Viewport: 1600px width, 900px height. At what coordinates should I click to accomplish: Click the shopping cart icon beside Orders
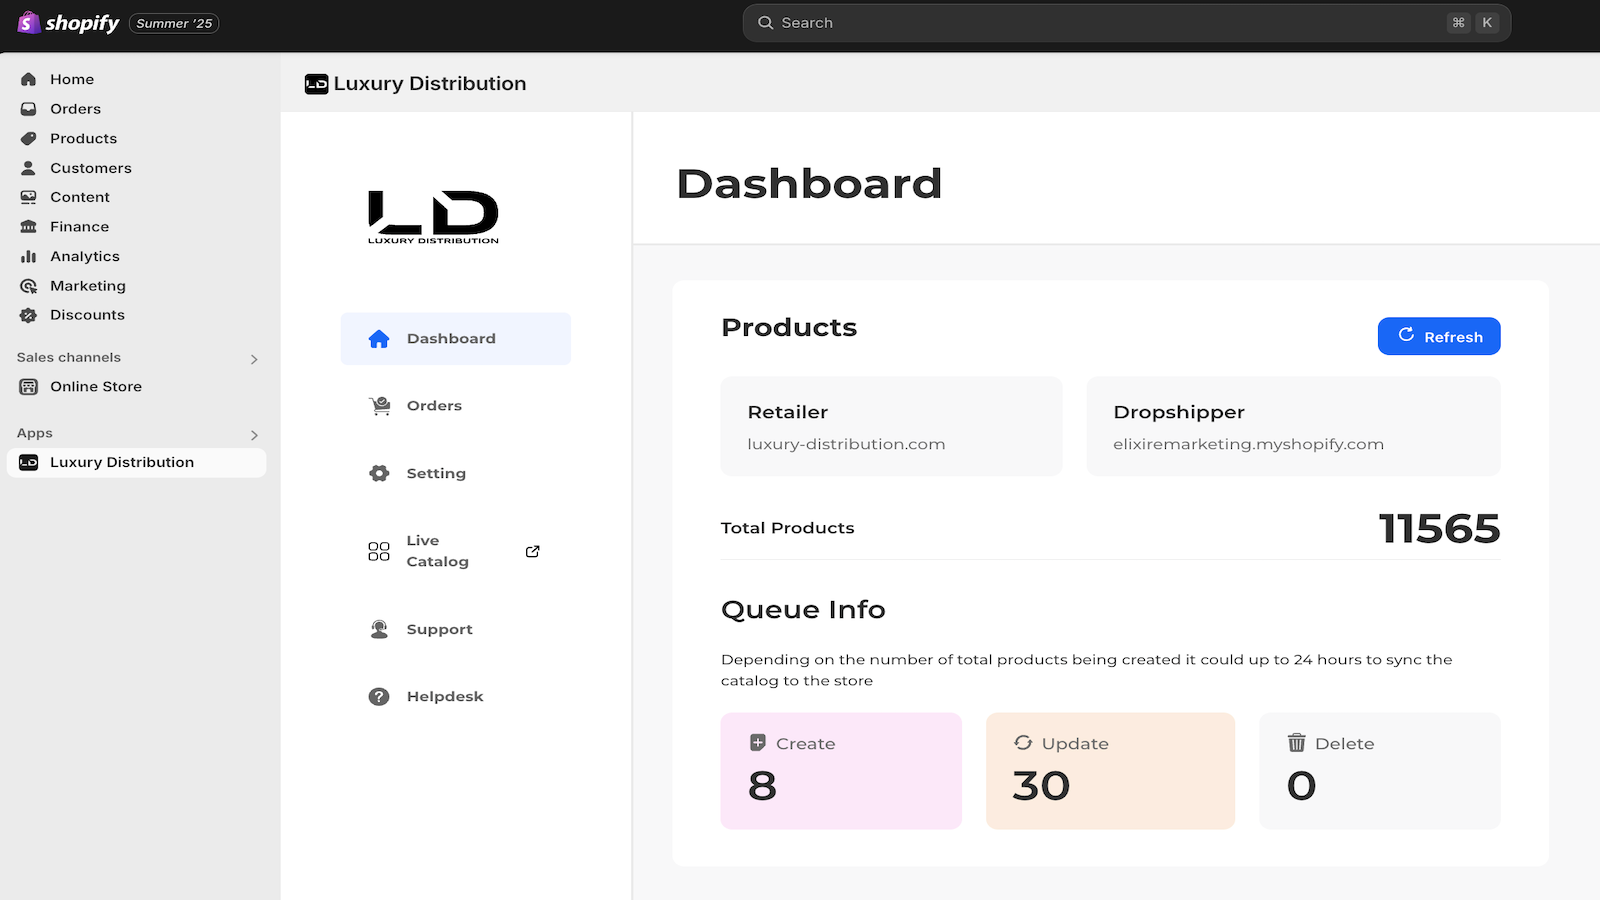(x=380, y=406)
